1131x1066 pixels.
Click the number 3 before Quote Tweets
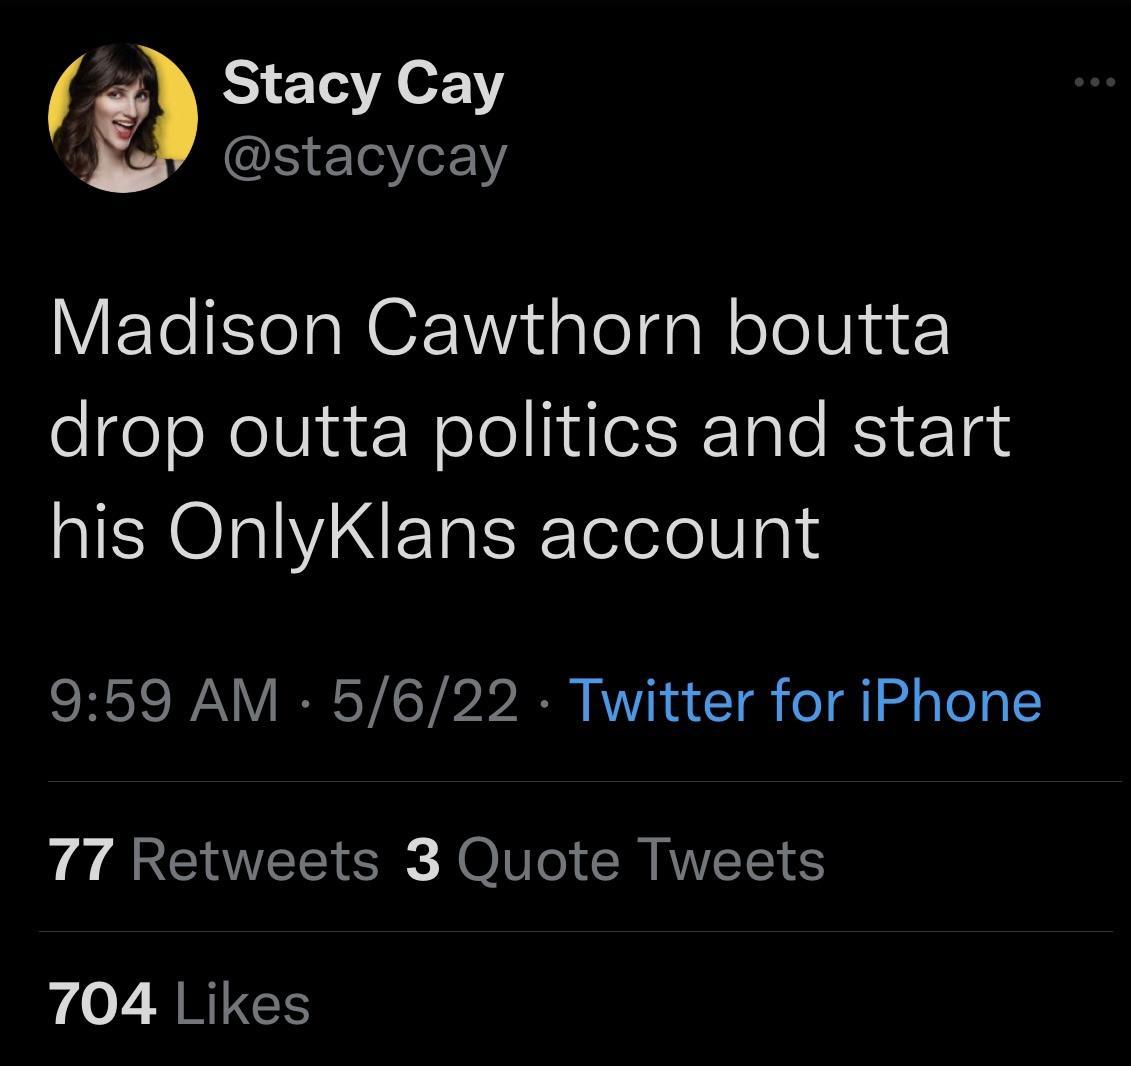tap(423, 860)
